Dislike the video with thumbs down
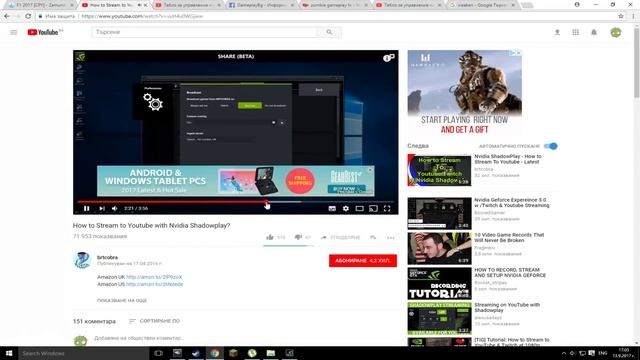 coord(298,237)
